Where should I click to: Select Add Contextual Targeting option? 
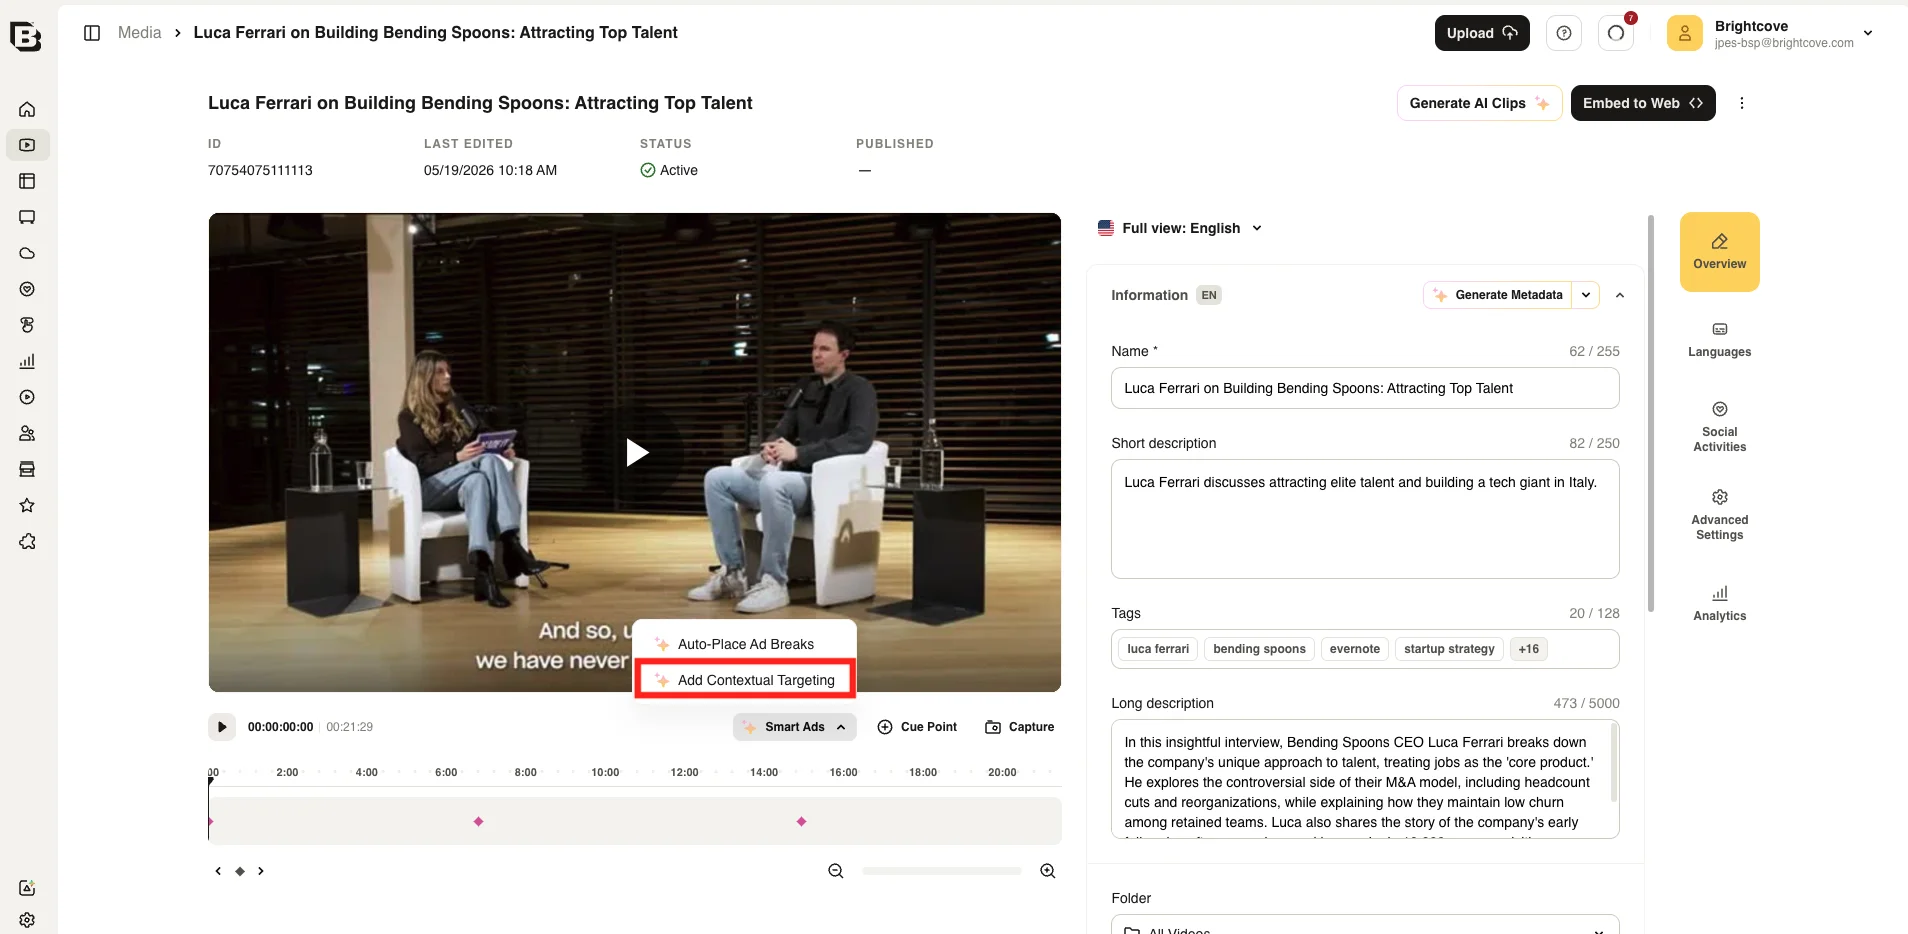pos(745,680)
